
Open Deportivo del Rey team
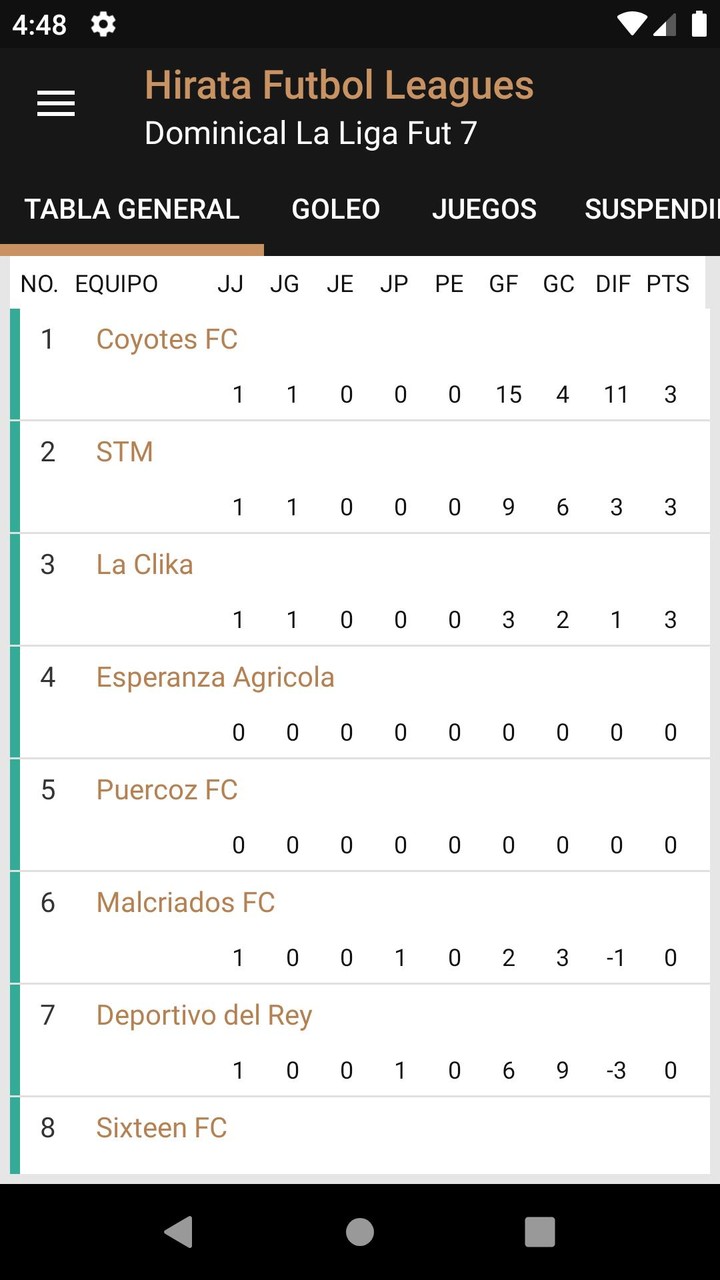(x=204, y=1015)
